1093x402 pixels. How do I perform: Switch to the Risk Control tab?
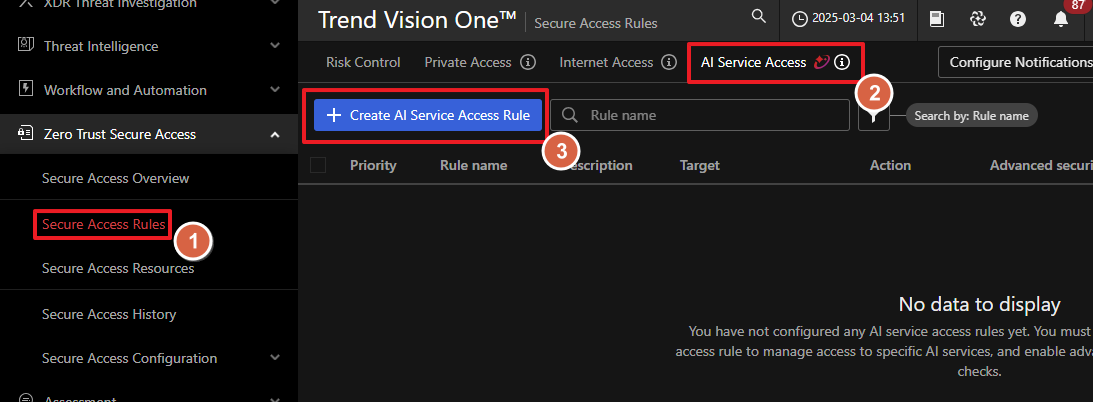click(x=363, y=62)
